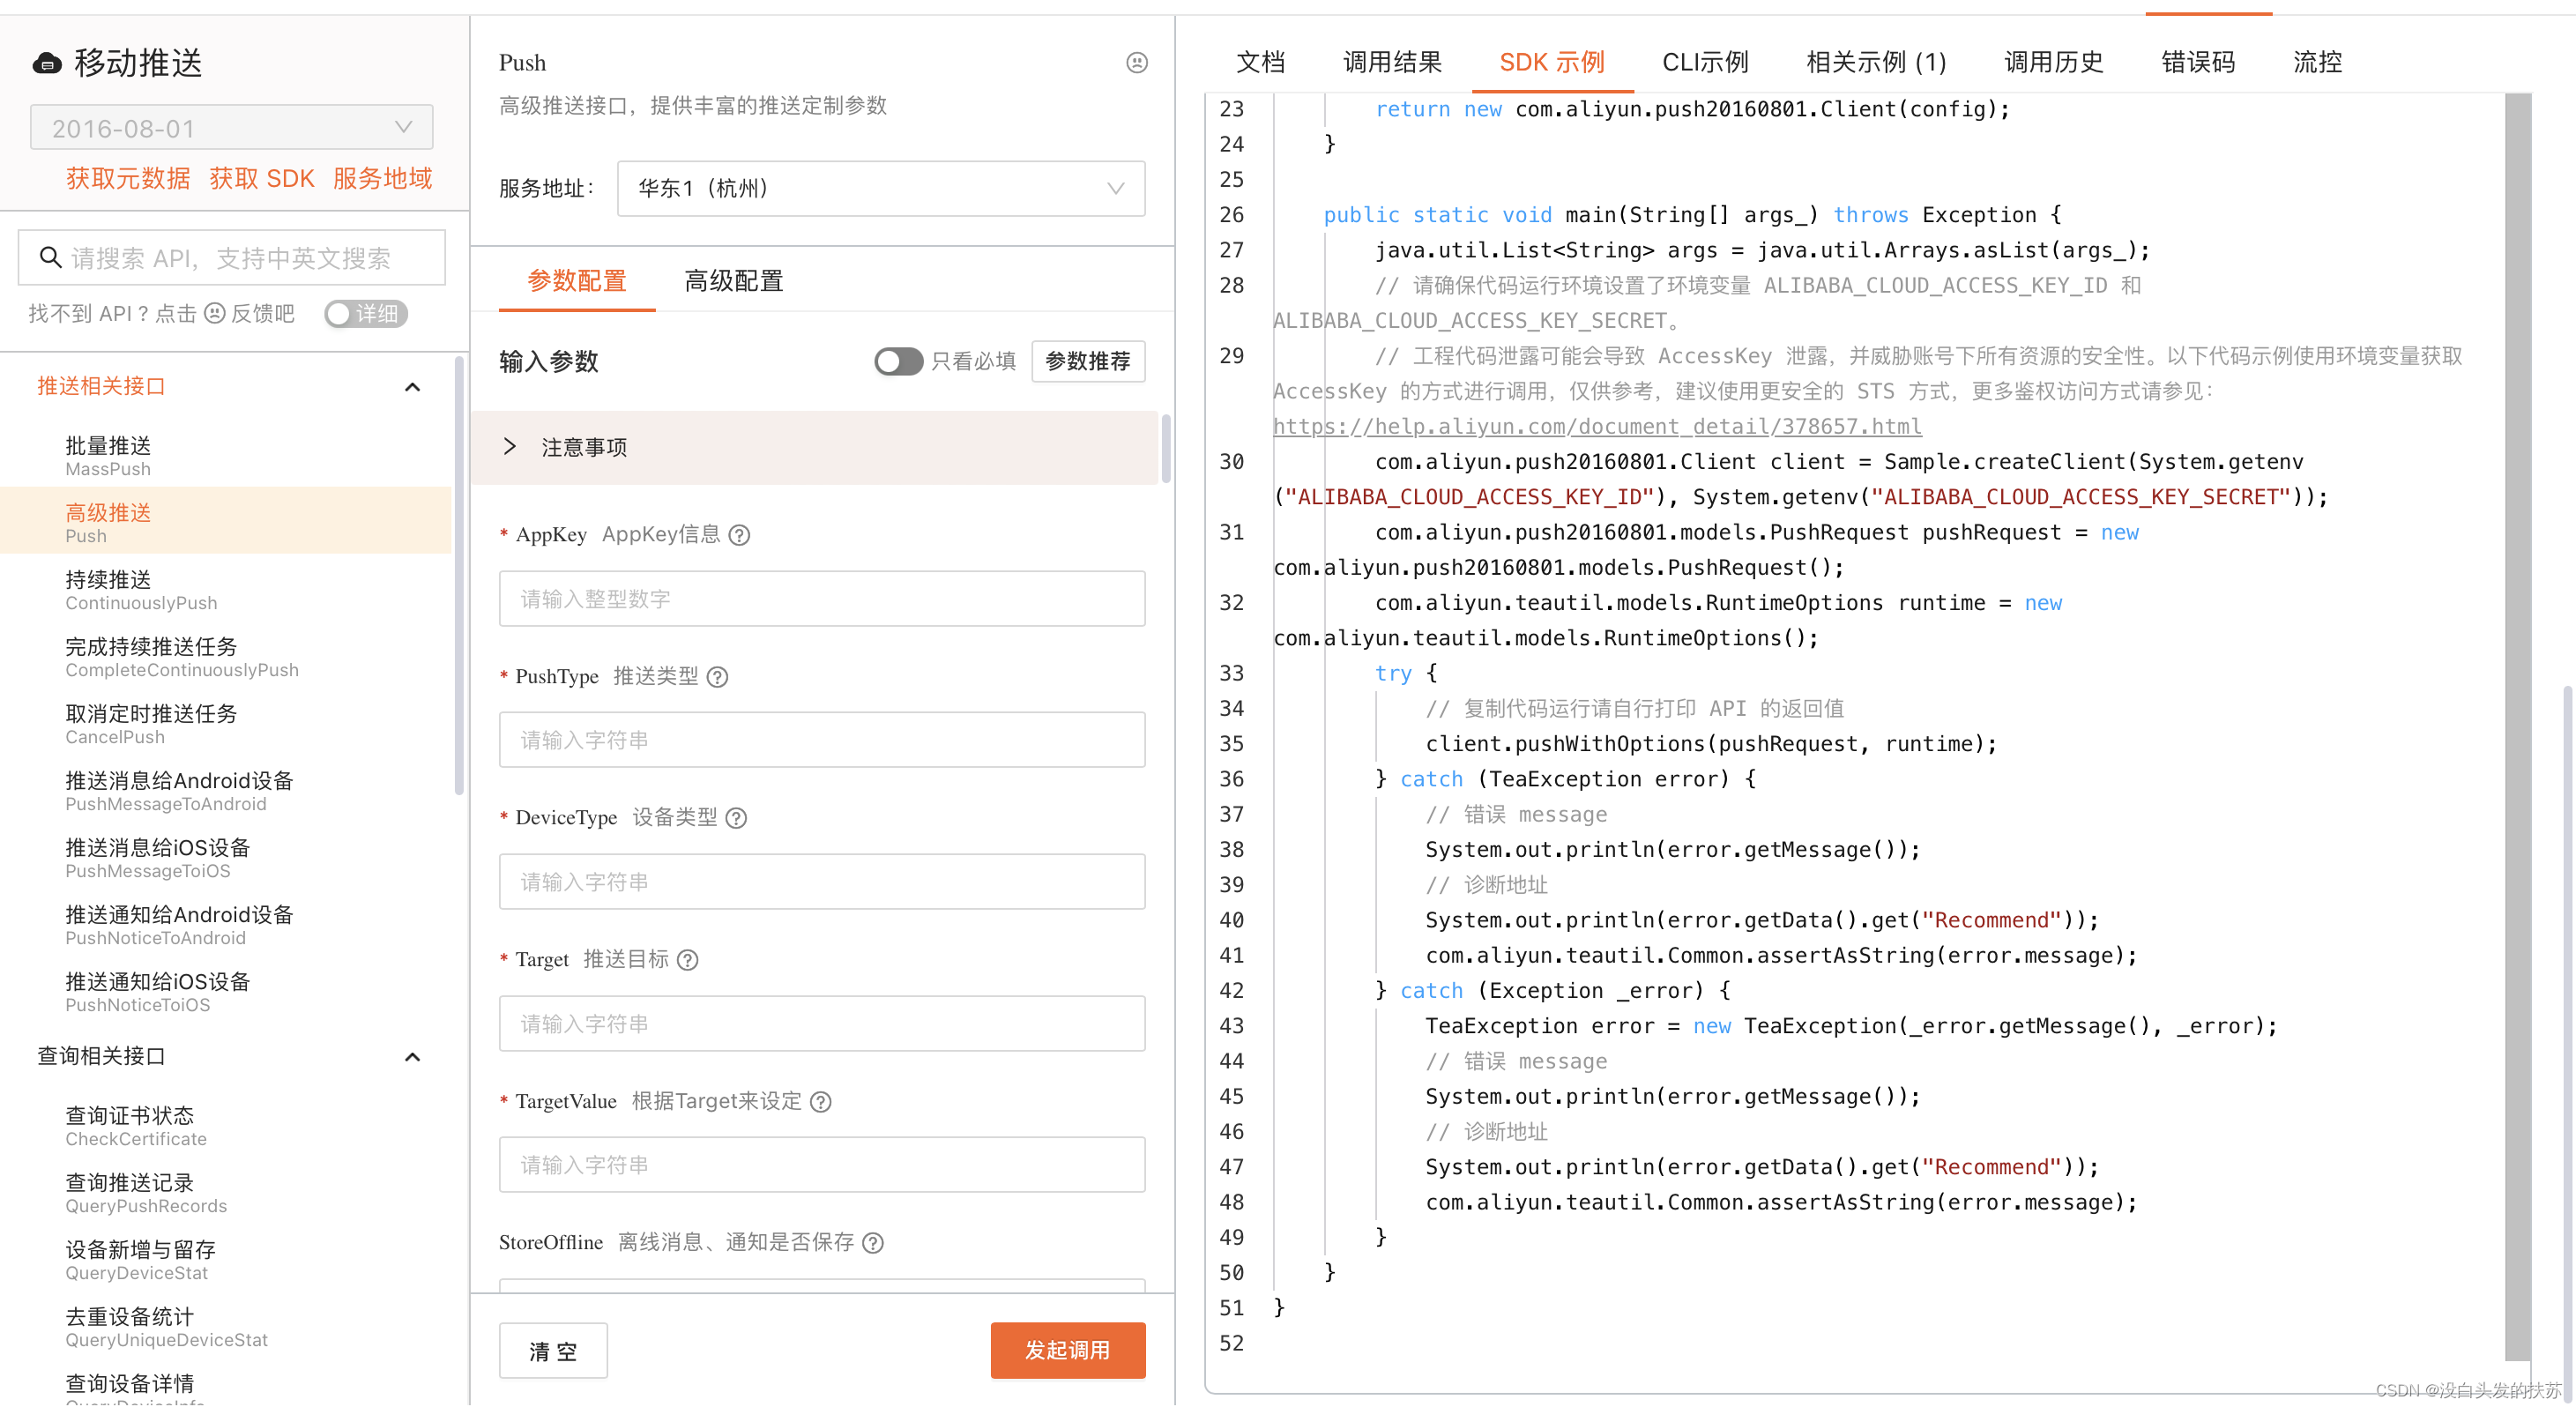Collapse the 推送相关接口 group
This screenshot has height=1407, width=2576.
coord(412,387)
